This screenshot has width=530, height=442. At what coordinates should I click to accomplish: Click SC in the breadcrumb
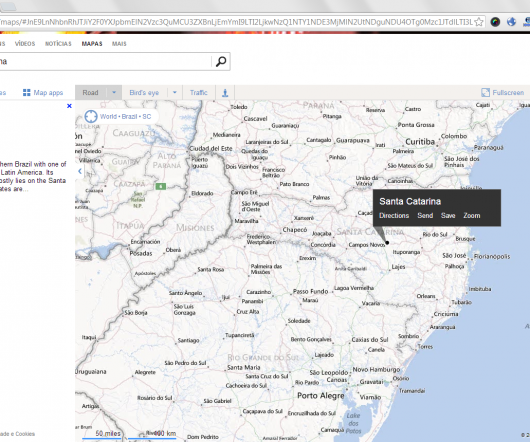click(147, 117)
